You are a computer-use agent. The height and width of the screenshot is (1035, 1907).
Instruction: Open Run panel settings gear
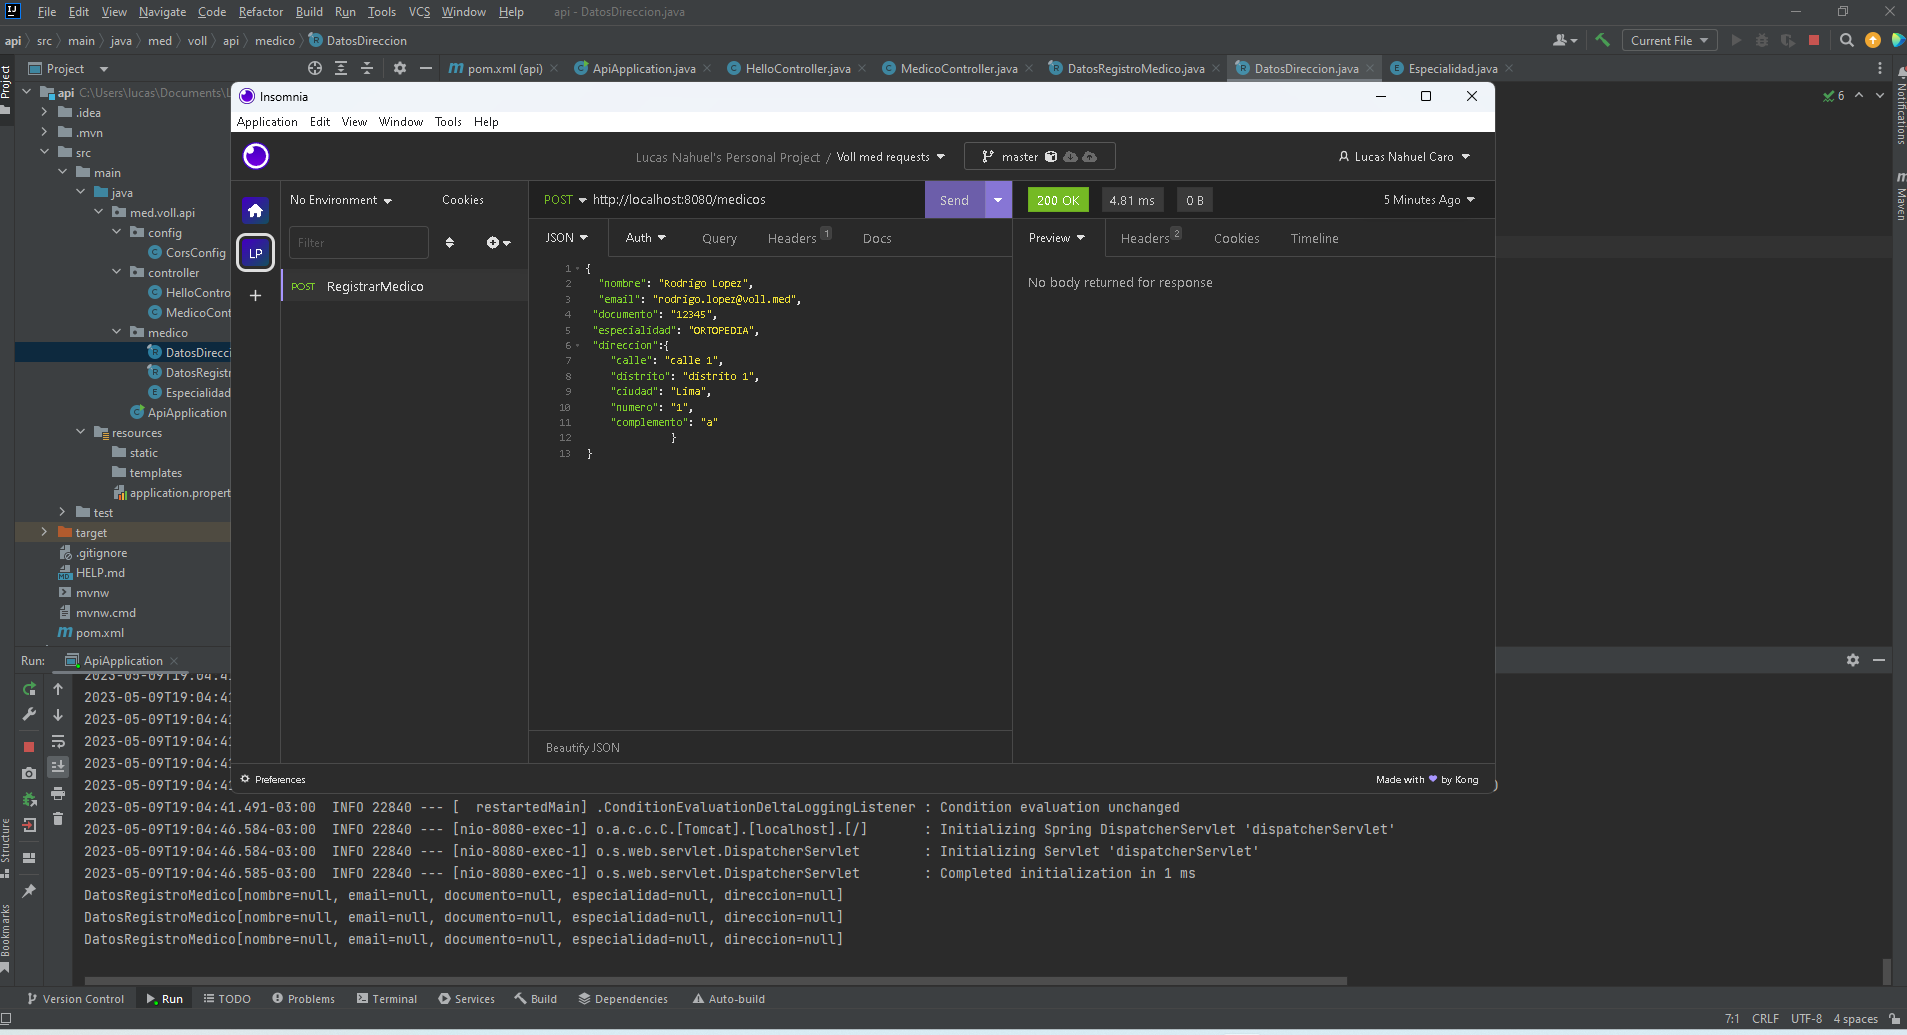pyautogui.click(x=1852, y=660)
